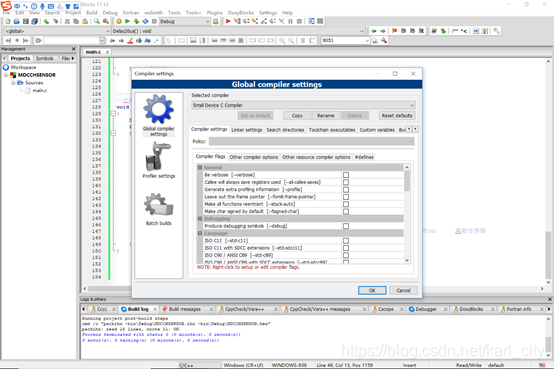Click the Save all files icon
Viewport: 554px width, 369px height.
tap(34, 22)
